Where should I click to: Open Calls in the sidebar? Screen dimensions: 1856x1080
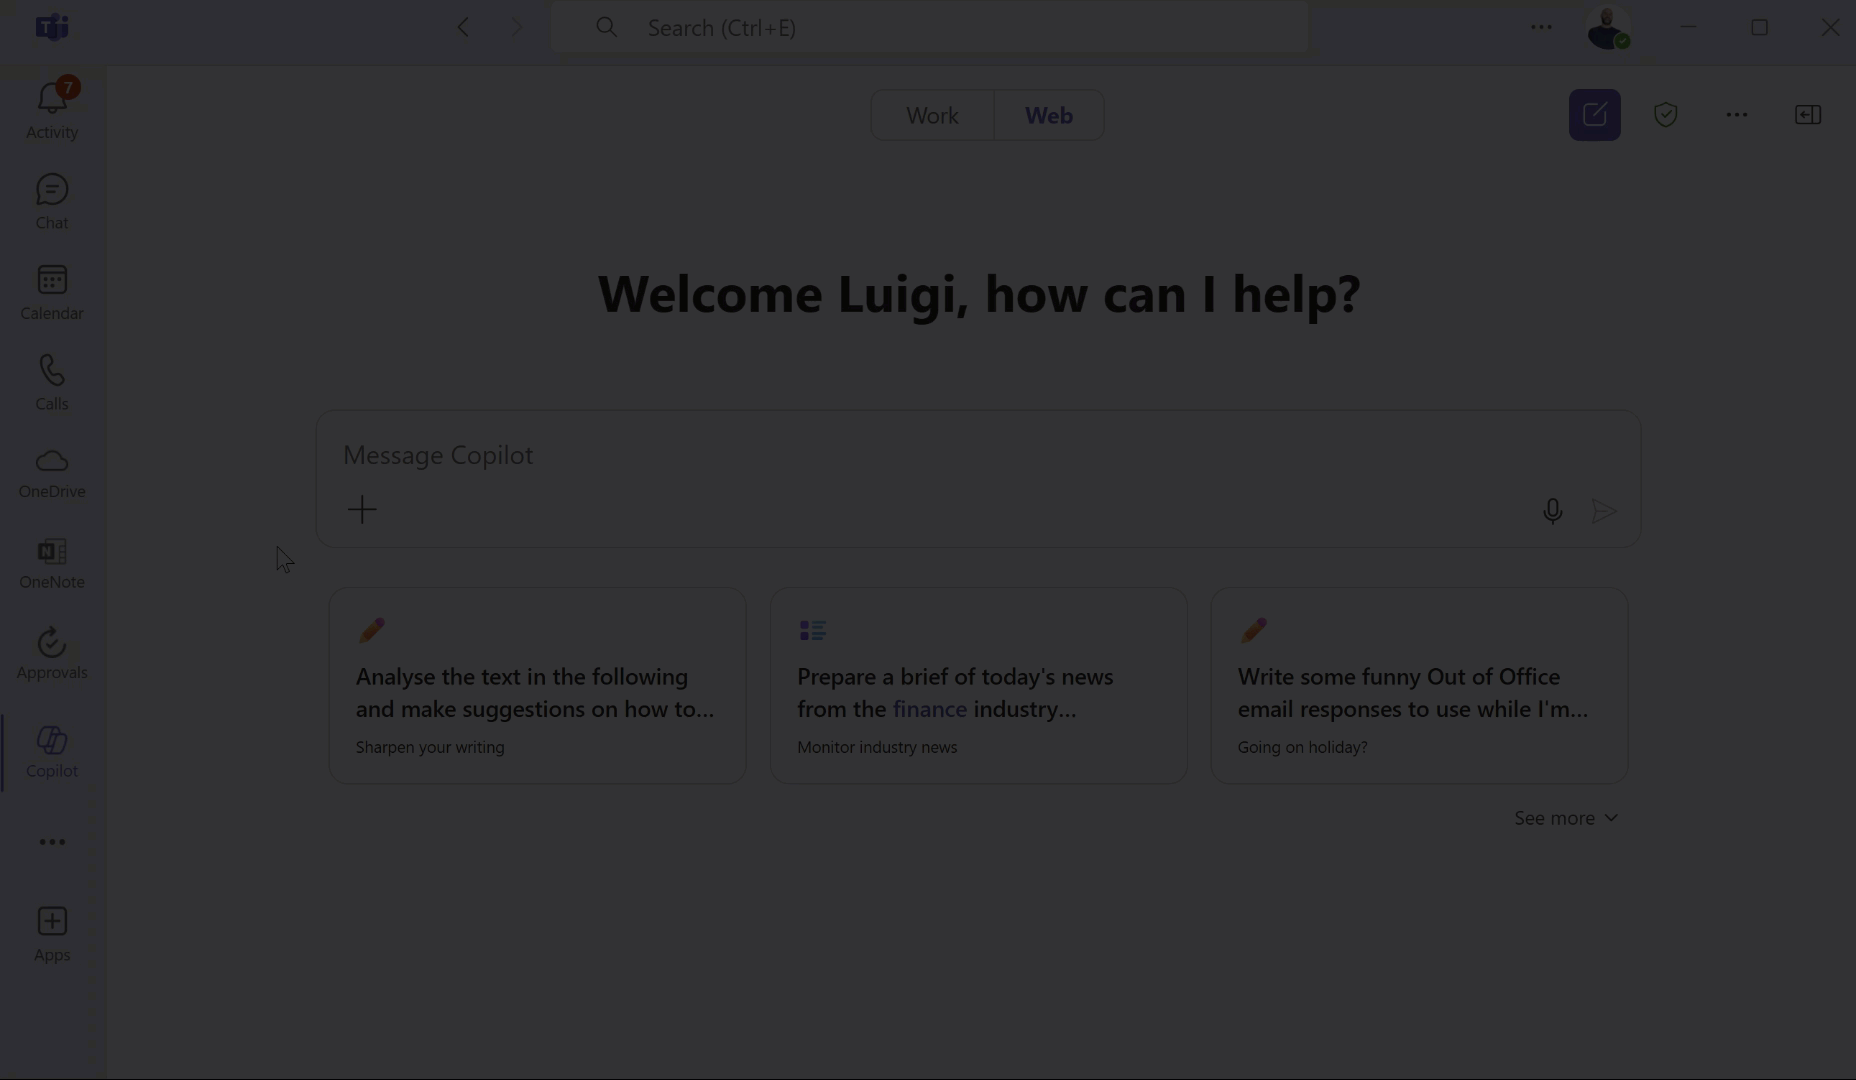tap(52, 382)
